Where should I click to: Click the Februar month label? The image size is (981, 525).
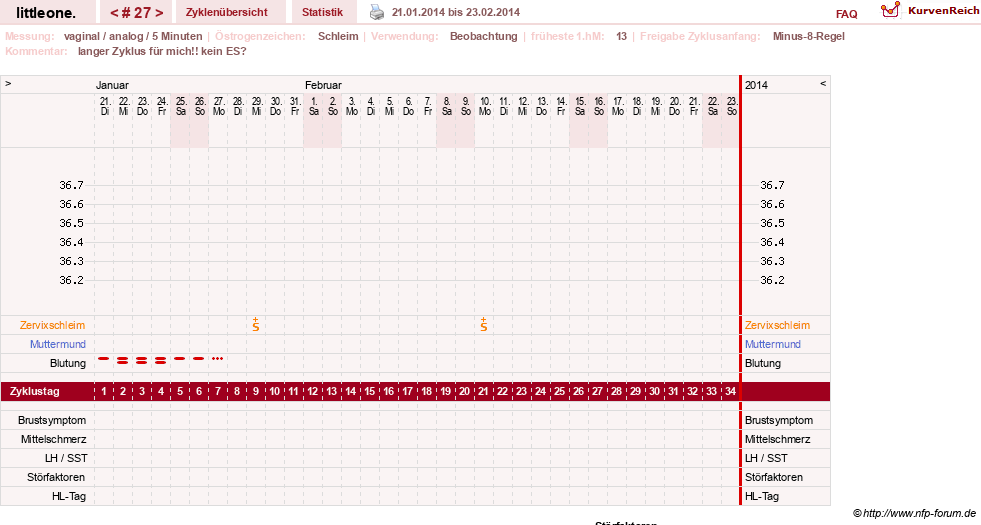[323, 85]
